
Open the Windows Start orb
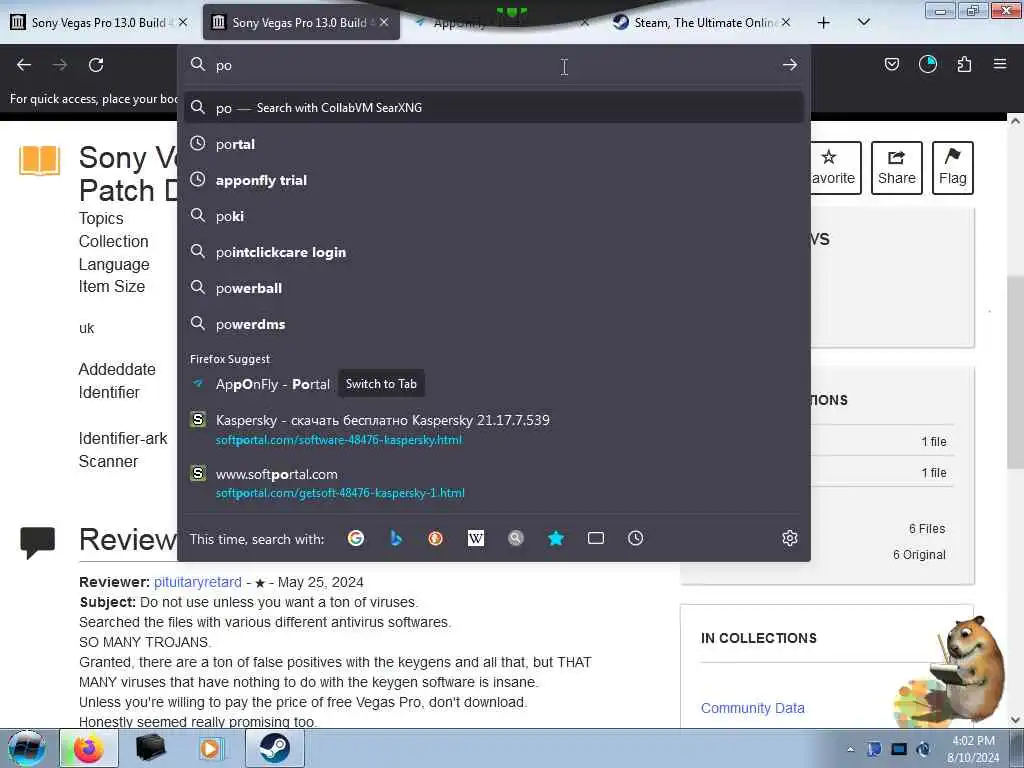[26, 748]
